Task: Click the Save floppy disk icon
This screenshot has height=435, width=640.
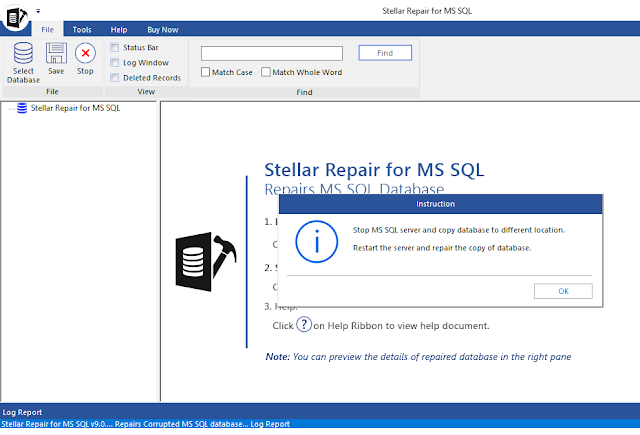Action: [x=56, y=53]
